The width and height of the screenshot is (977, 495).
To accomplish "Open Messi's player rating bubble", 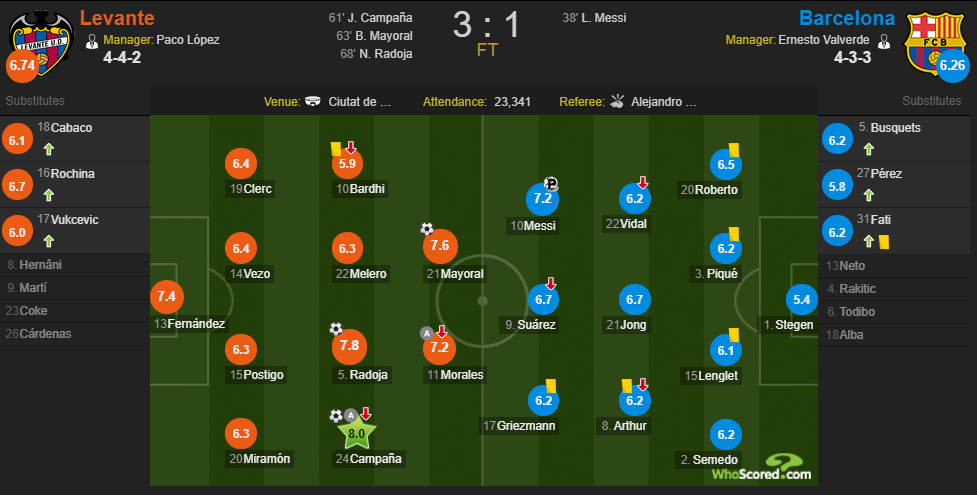I will pos(543,199).
